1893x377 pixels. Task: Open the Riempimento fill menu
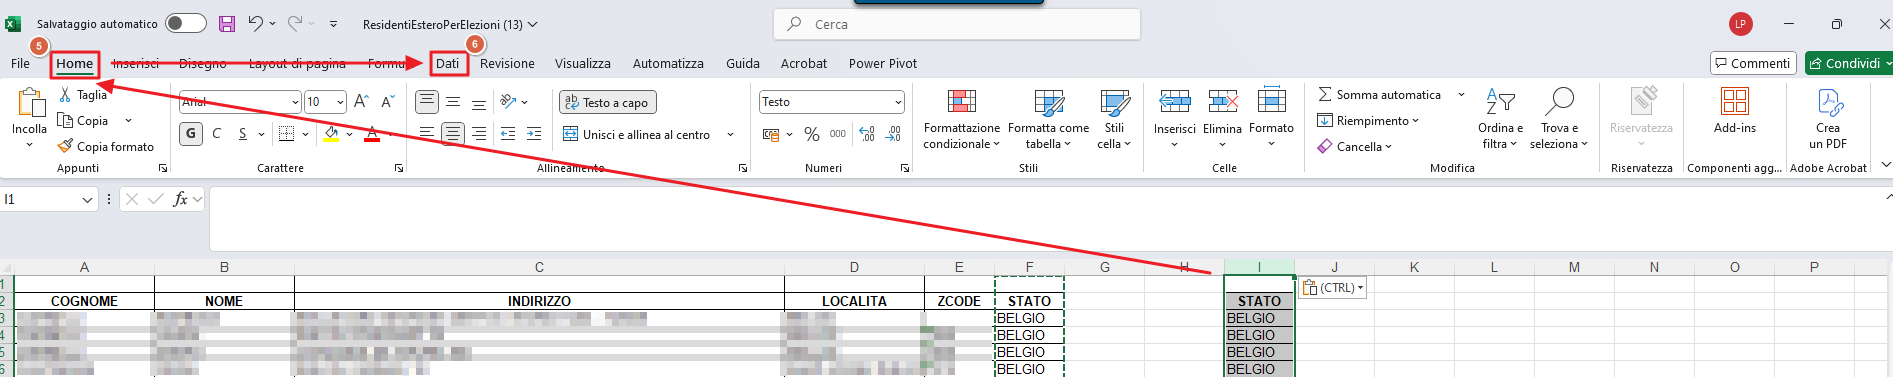pos(1368,121)
